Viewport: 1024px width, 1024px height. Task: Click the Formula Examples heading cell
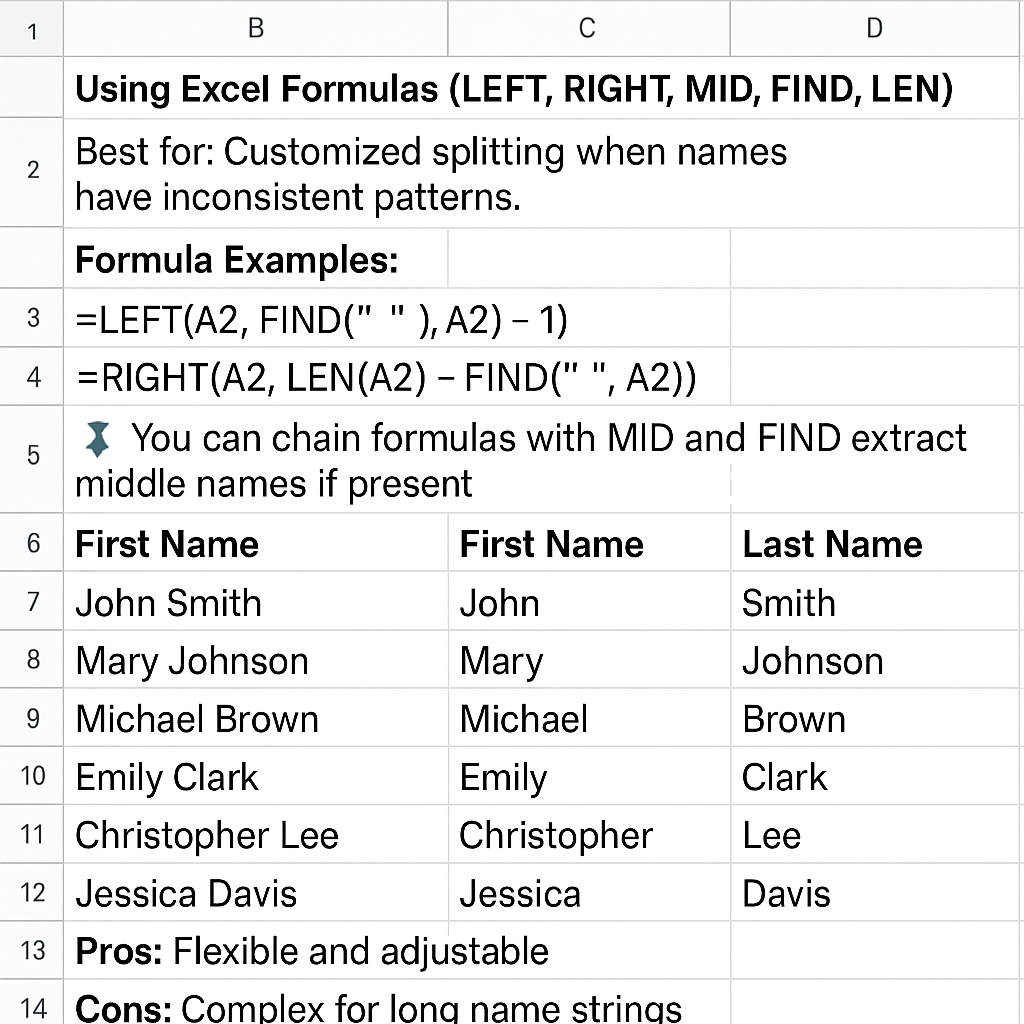pos(256,259)
